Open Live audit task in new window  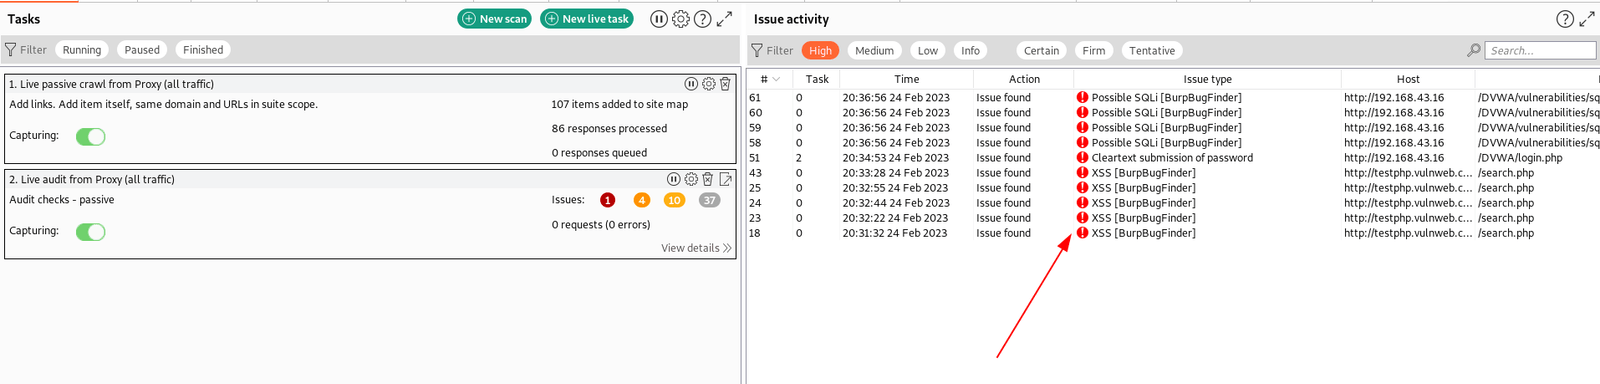pyautogui.click(x=726, y=179)
